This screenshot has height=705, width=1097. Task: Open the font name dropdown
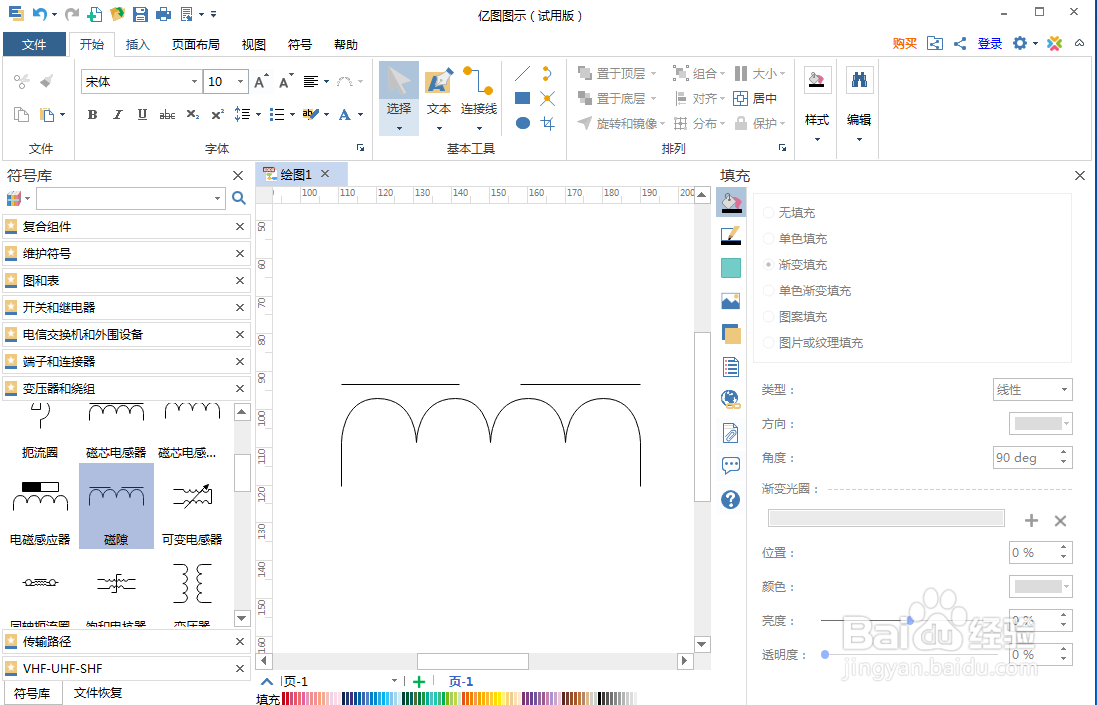pos(194,82)
